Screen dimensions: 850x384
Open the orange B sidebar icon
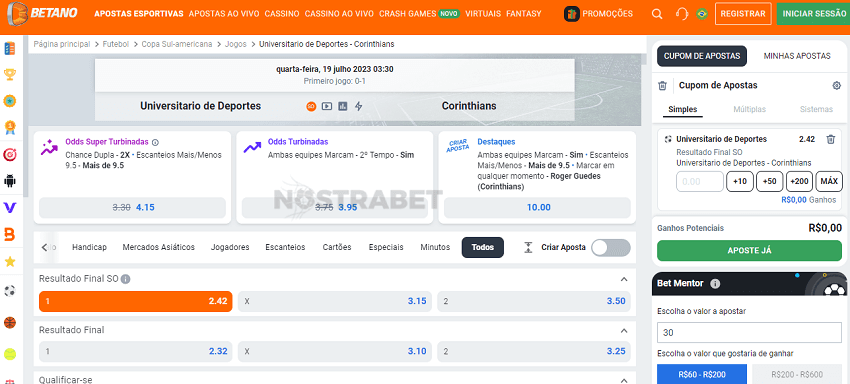tap(10, 234)
